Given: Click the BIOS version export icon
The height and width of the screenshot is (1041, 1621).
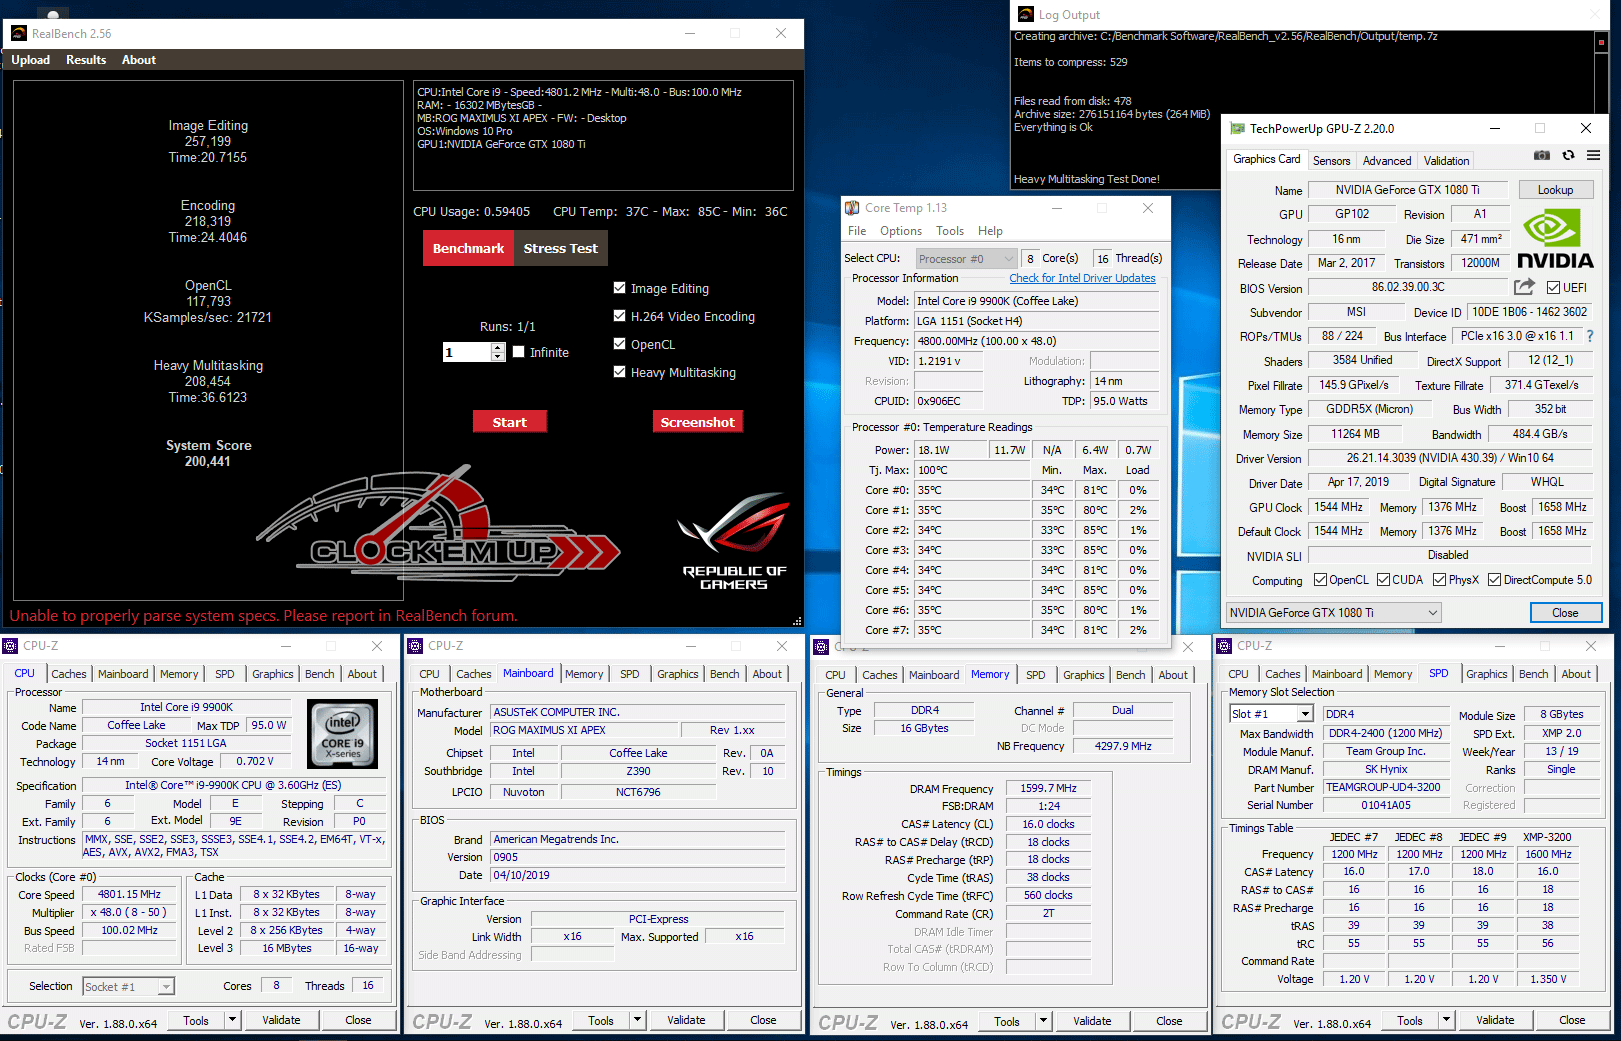Looking at the screenshot, I should click(x=1523, y=287).
